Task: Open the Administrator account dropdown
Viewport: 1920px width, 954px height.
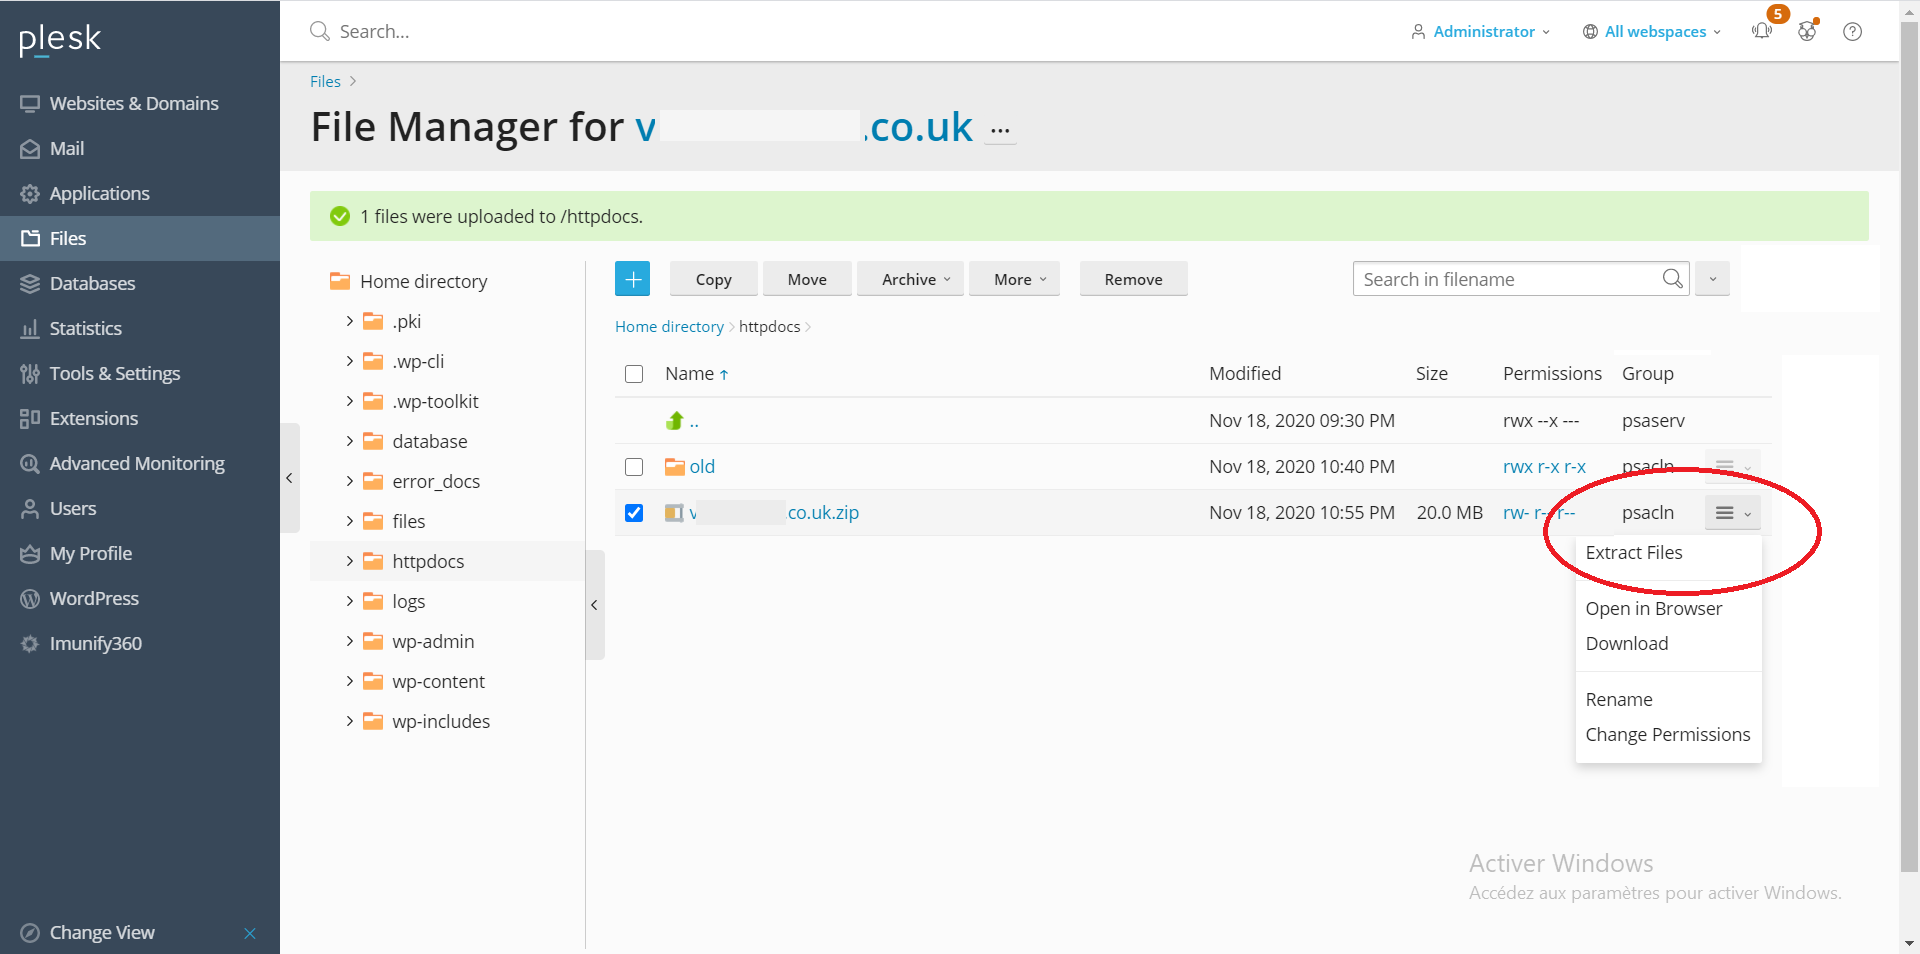Action: 1482,31
